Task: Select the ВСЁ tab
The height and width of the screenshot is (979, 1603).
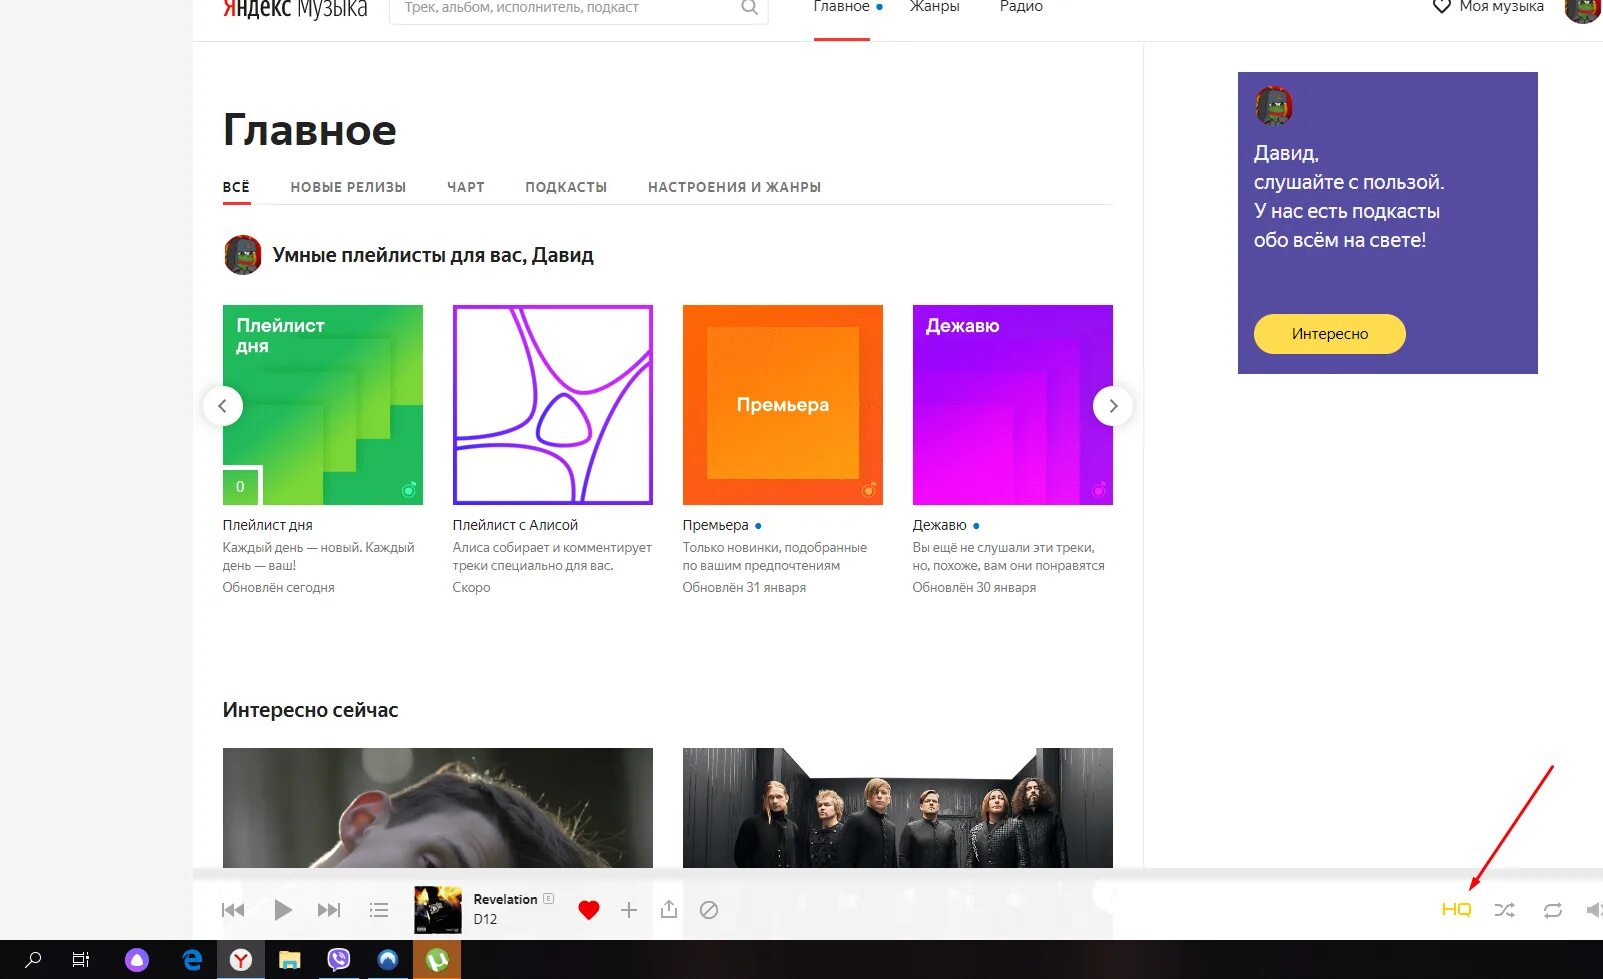Action: click(x=236, y=187)
